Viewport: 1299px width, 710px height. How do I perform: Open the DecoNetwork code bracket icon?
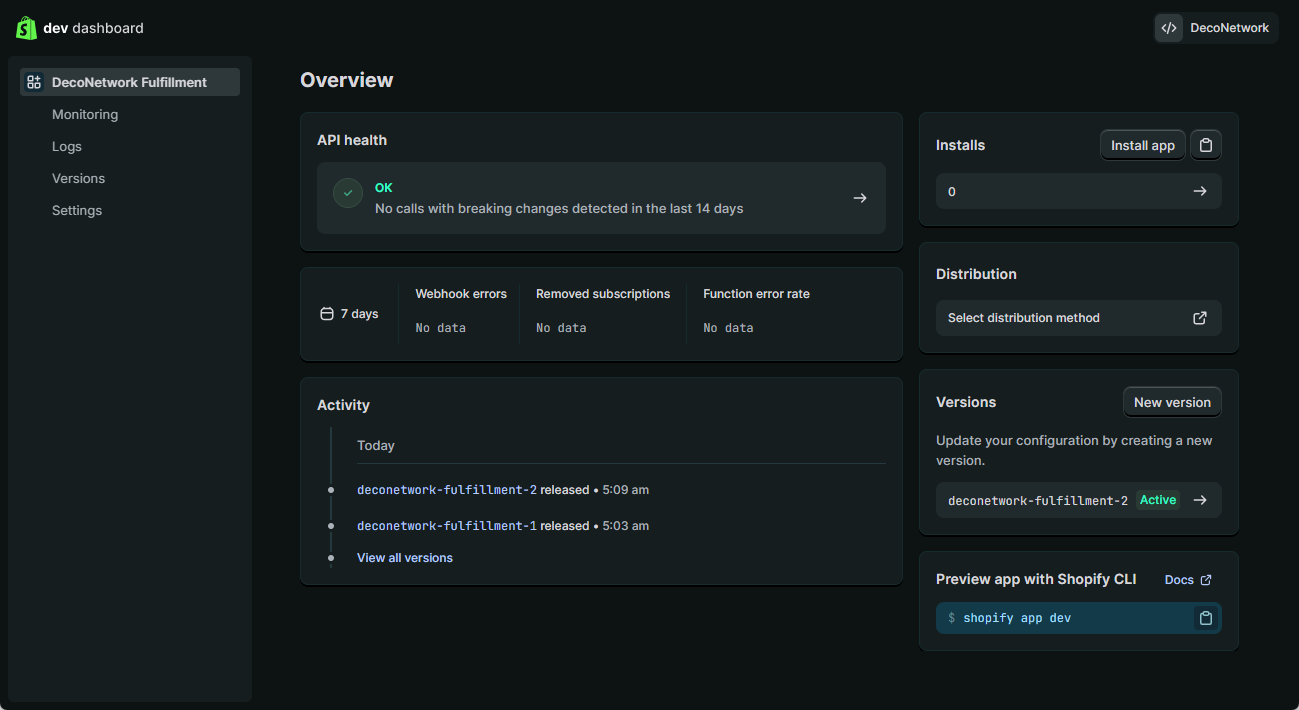point(1169,28)
